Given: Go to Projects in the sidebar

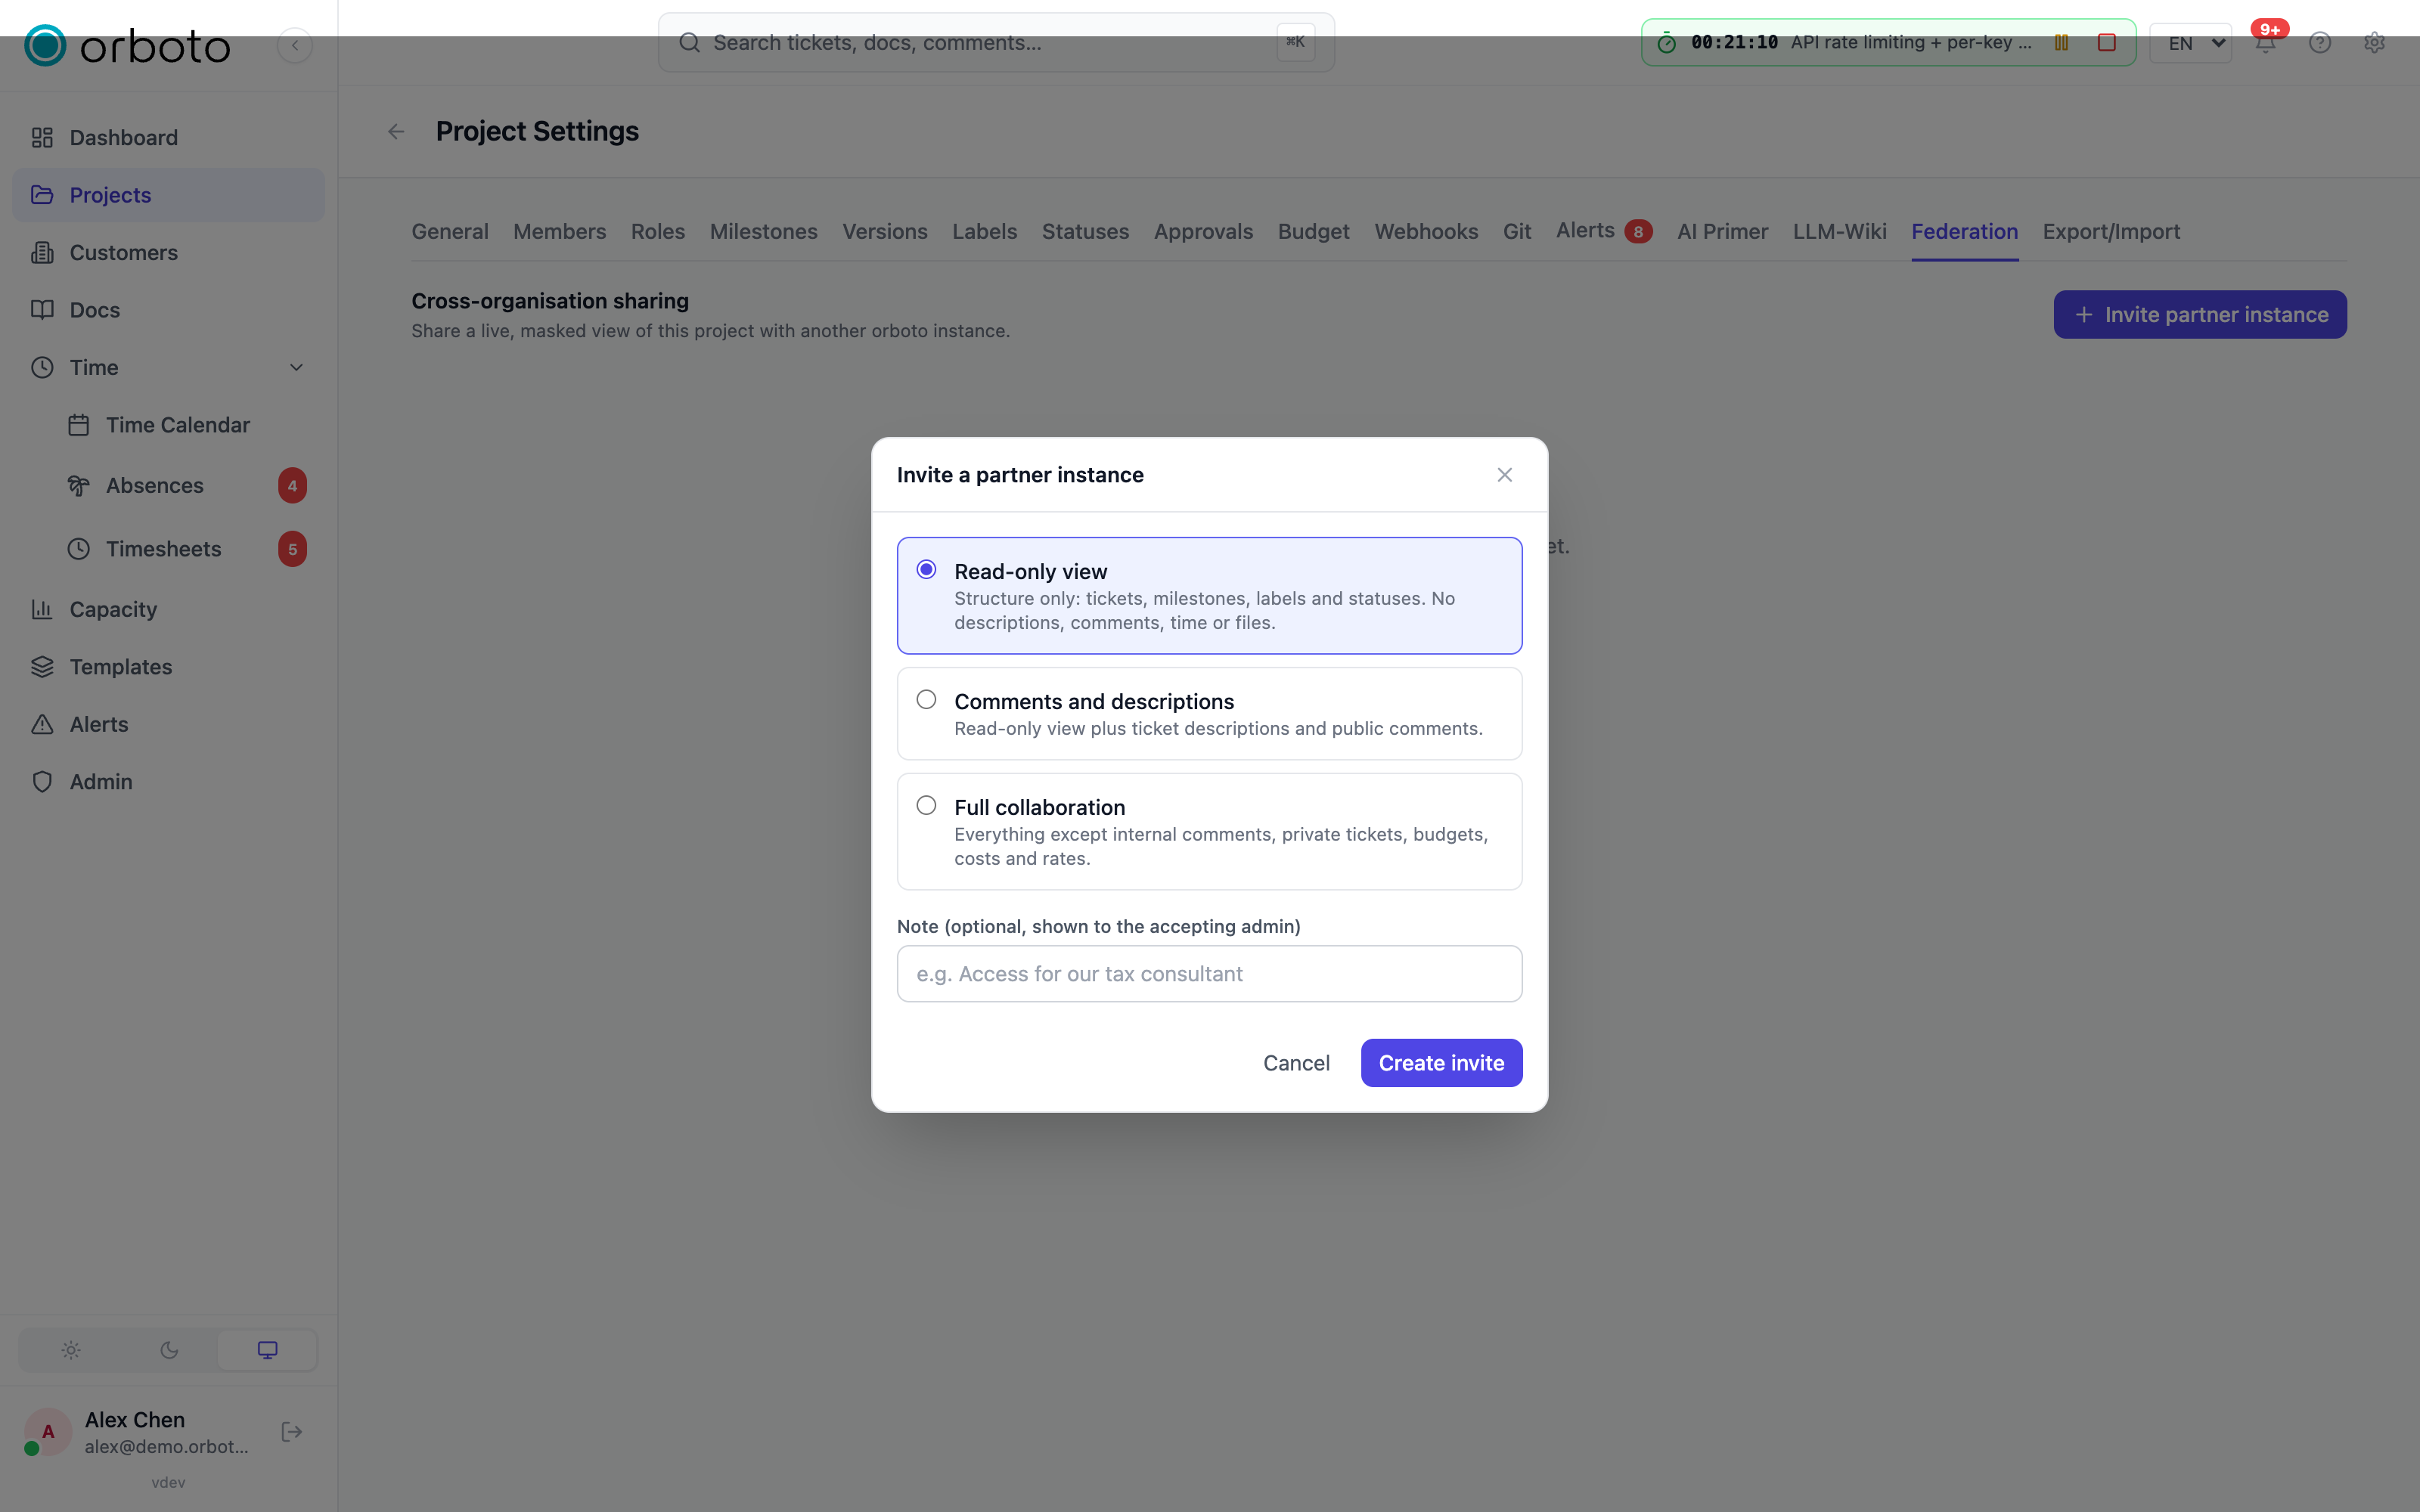Looking at the screenshot, I should [168, 195].
